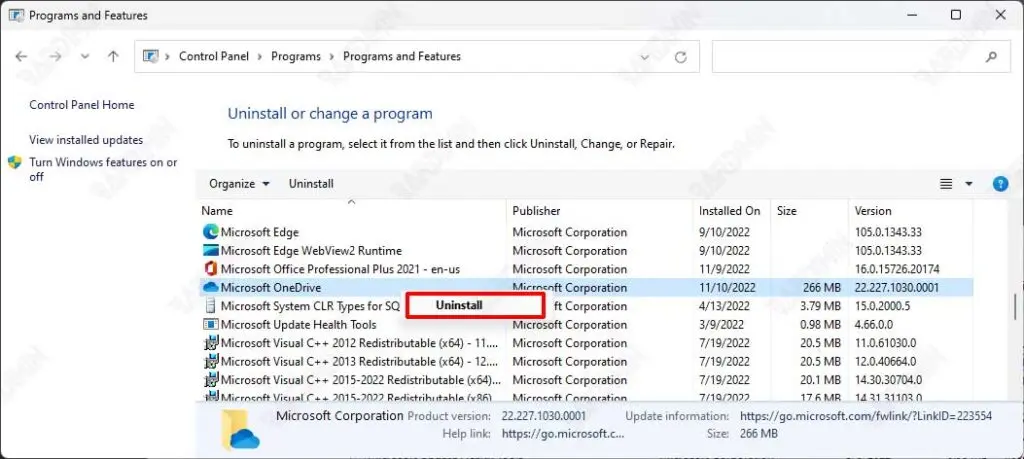Select Microsoft Update Health Tools entry
Viewport: 1024px width, 459px height.
[x=298, y=324]
